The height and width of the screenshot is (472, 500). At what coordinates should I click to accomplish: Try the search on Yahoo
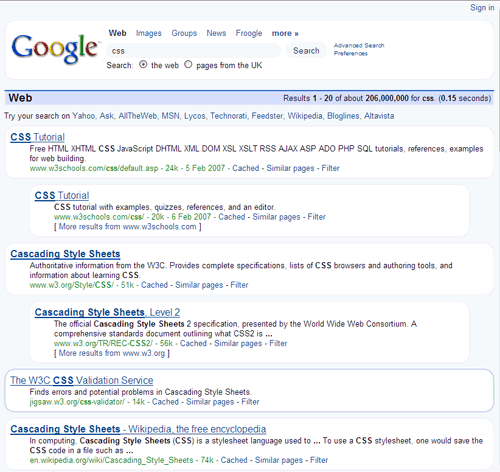point(84,116)
